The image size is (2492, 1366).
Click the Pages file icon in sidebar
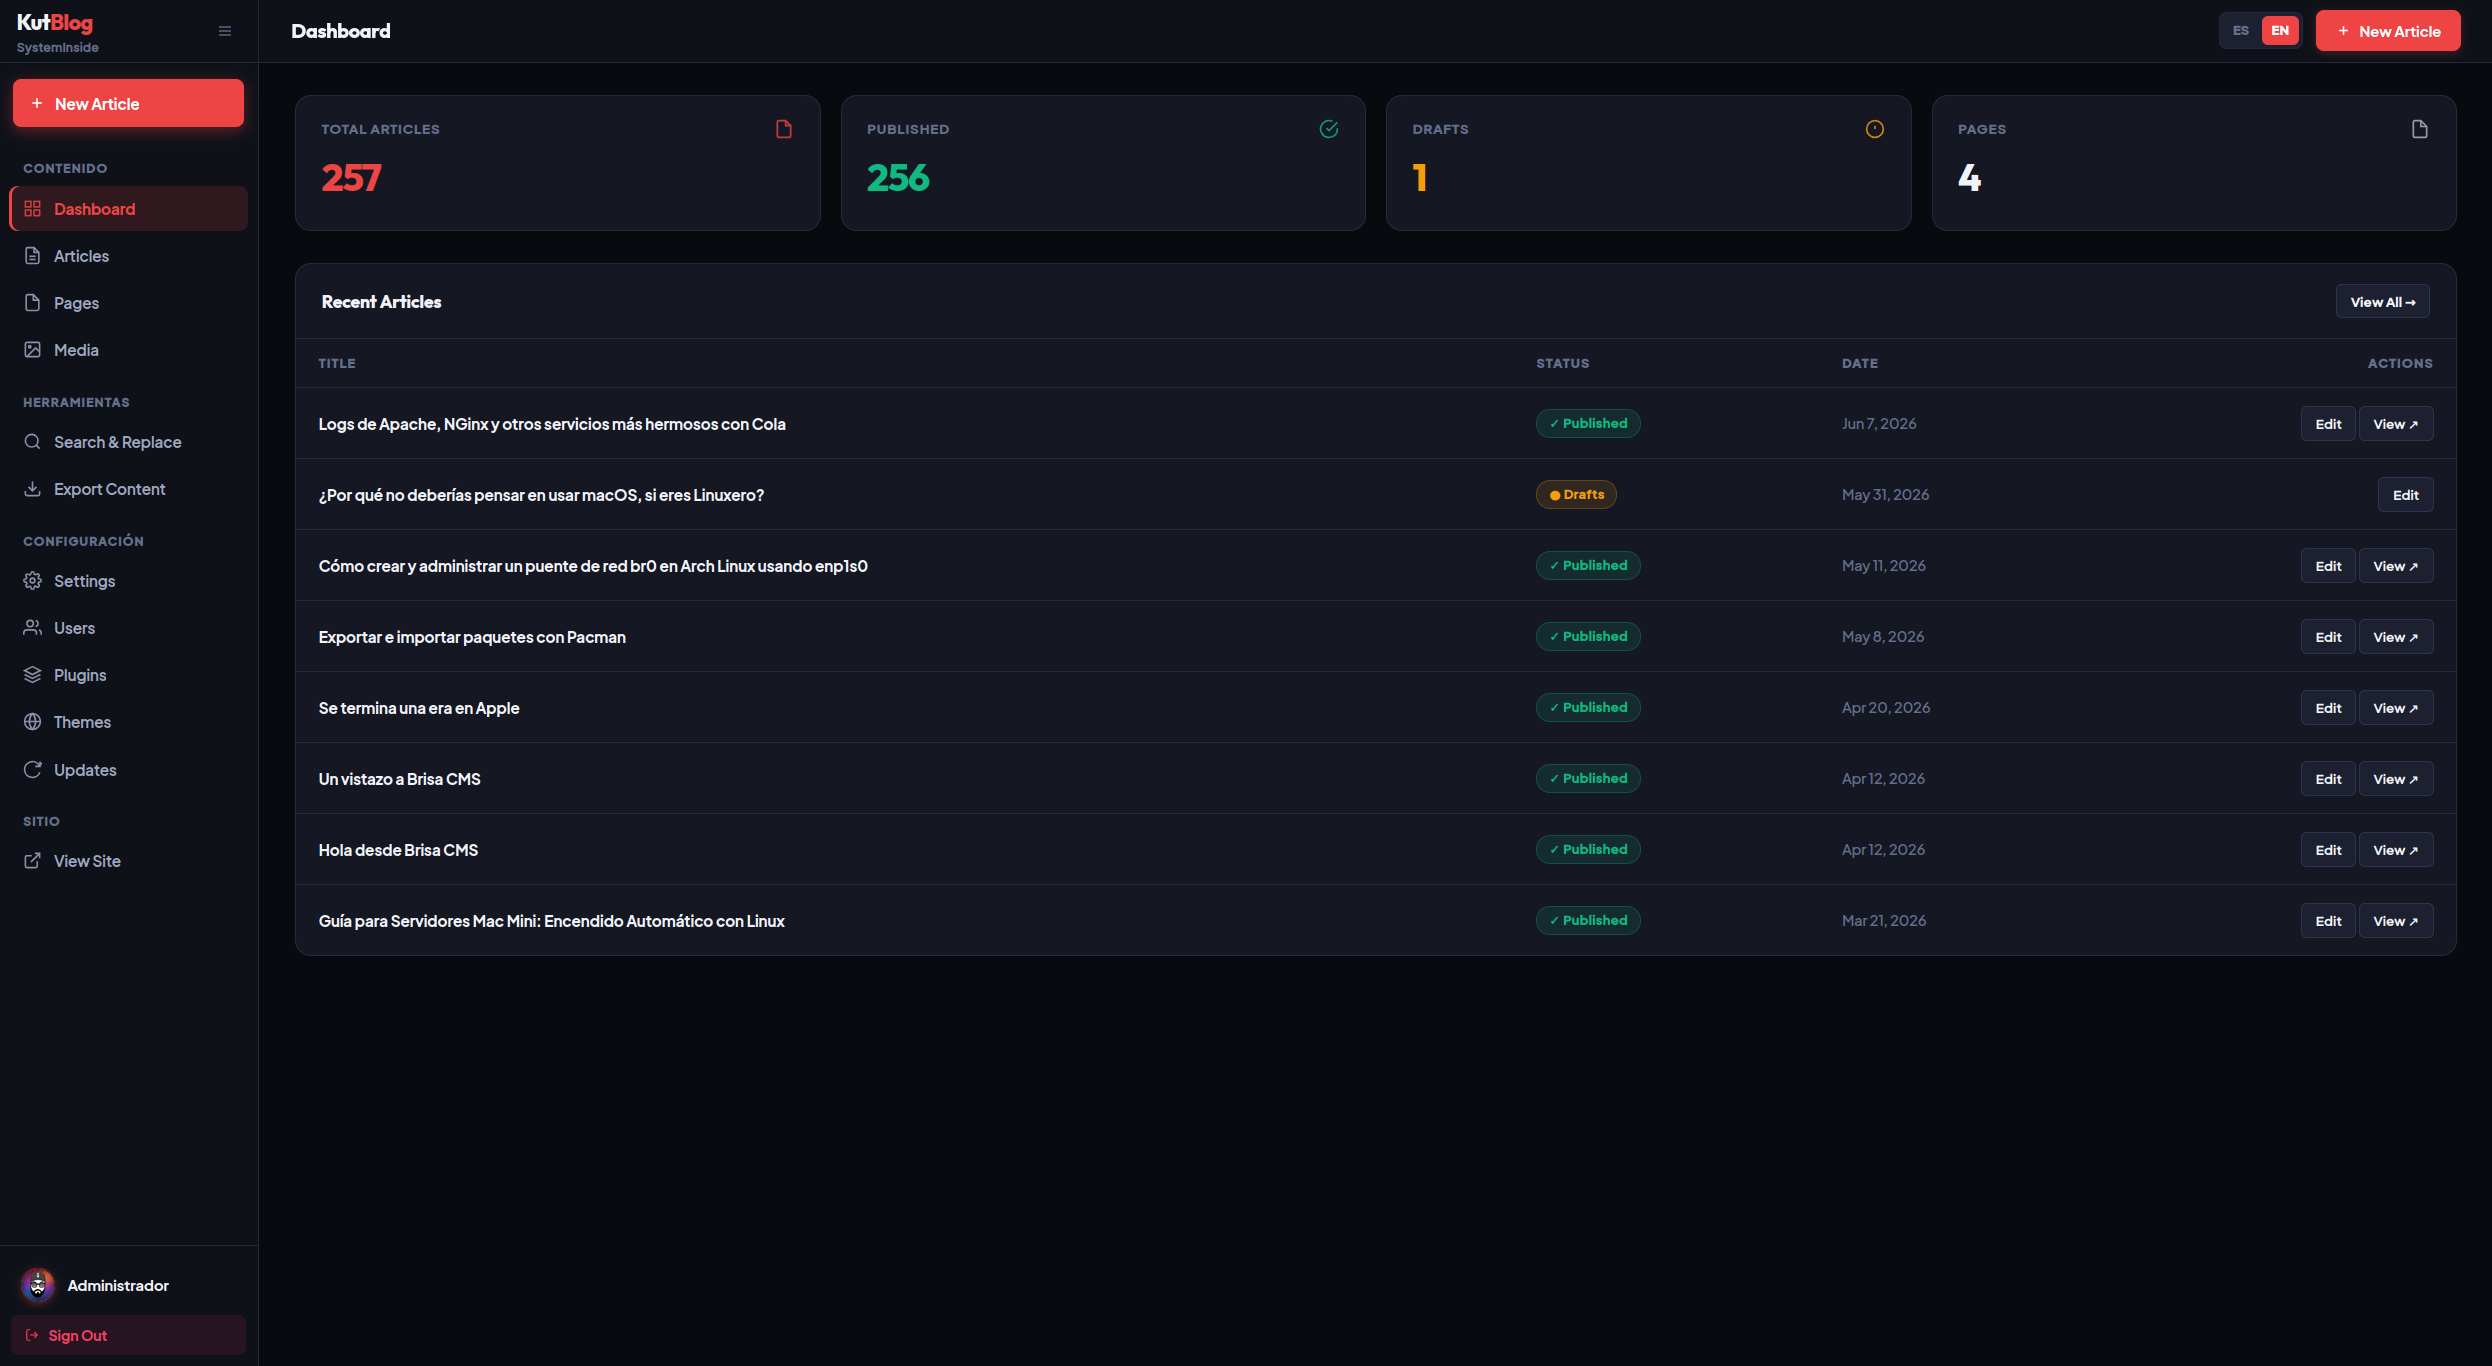pyautogui.click(x=33, y=303)
